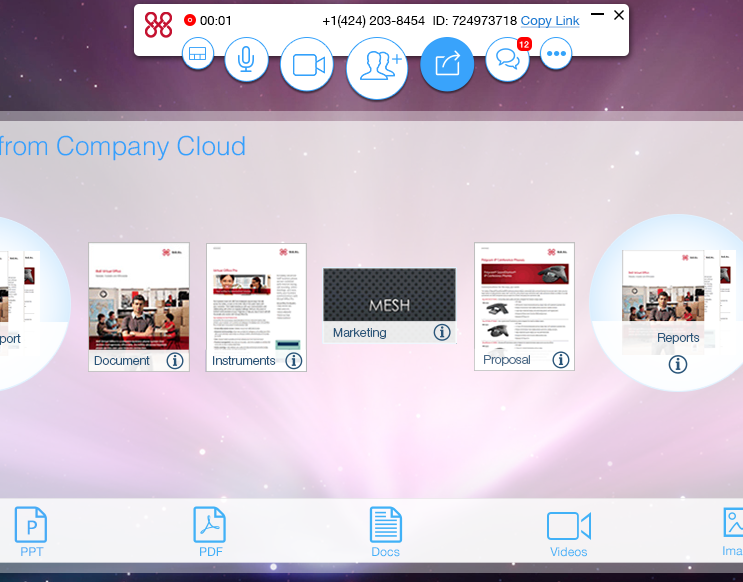Filter files by PPT type
This screenshot has height=582, width=743.
click(31, 531)
